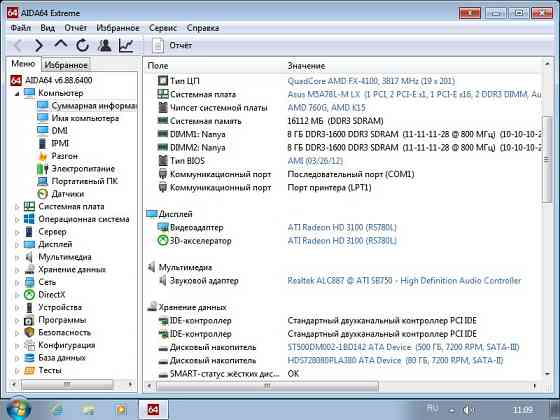Open the Отчёт menu in menu bar
This screenshot has width=560, height=420.
[76, 28]
